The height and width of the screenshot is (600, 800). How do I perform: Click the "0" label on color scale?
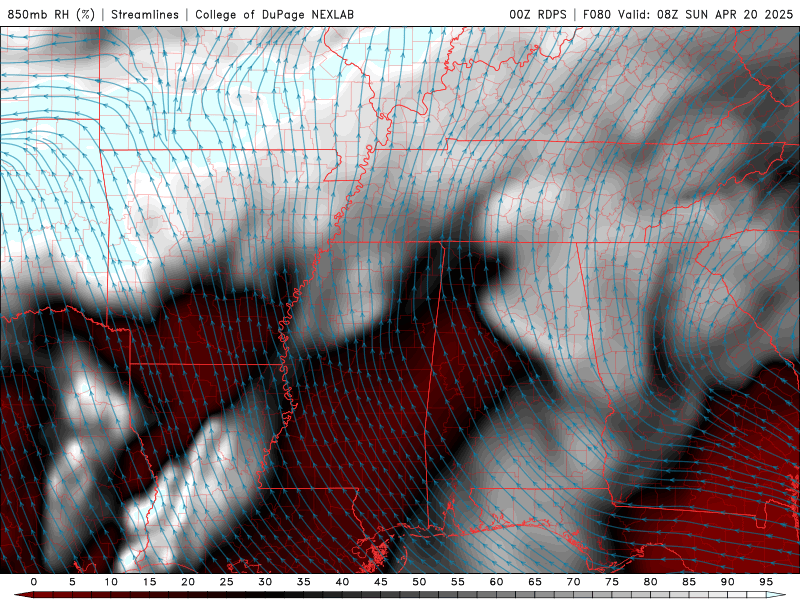tap(34, 582)
